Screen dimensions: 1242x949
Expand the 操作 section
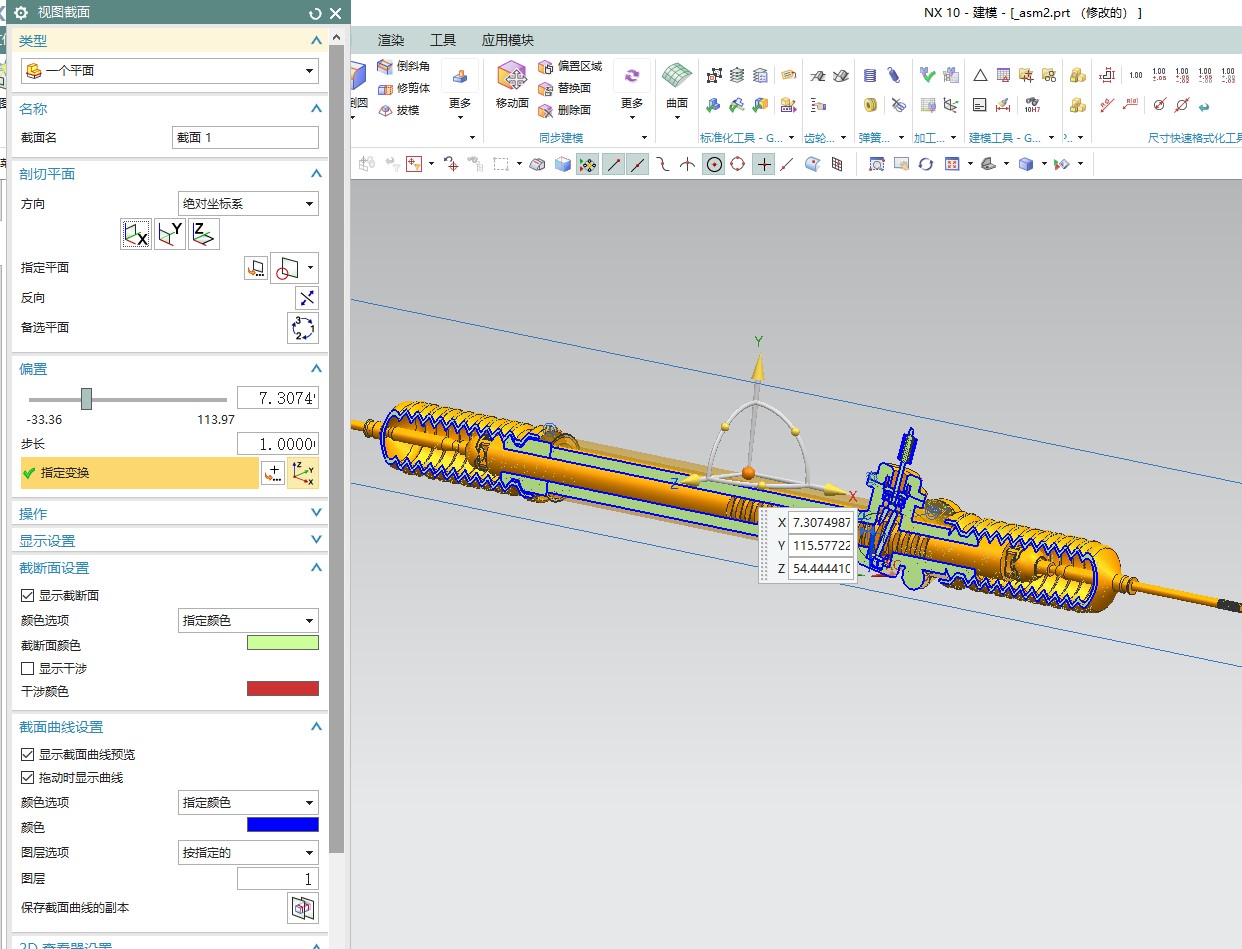[169, 513]
